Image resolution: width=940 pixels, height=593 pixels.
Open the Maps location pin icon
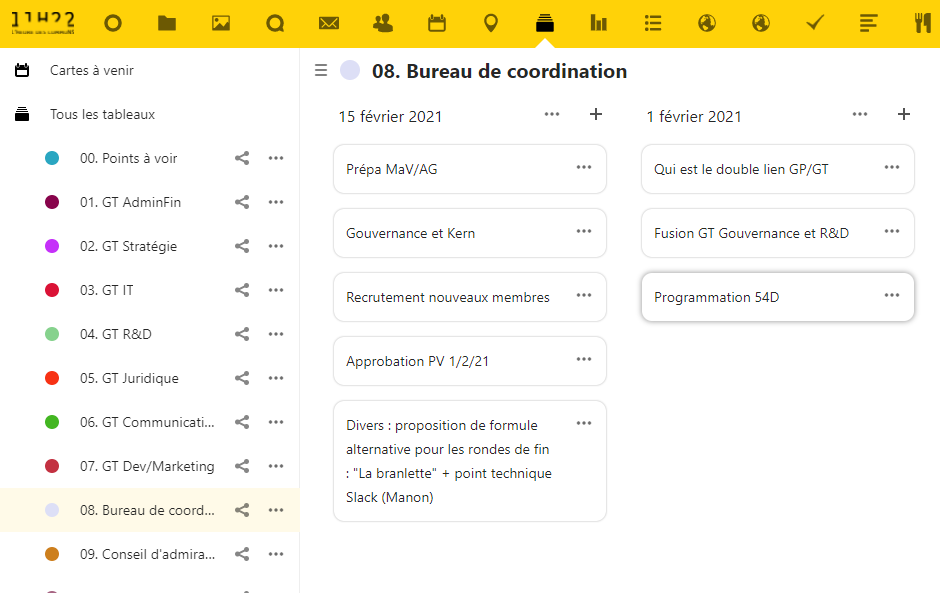491,23
